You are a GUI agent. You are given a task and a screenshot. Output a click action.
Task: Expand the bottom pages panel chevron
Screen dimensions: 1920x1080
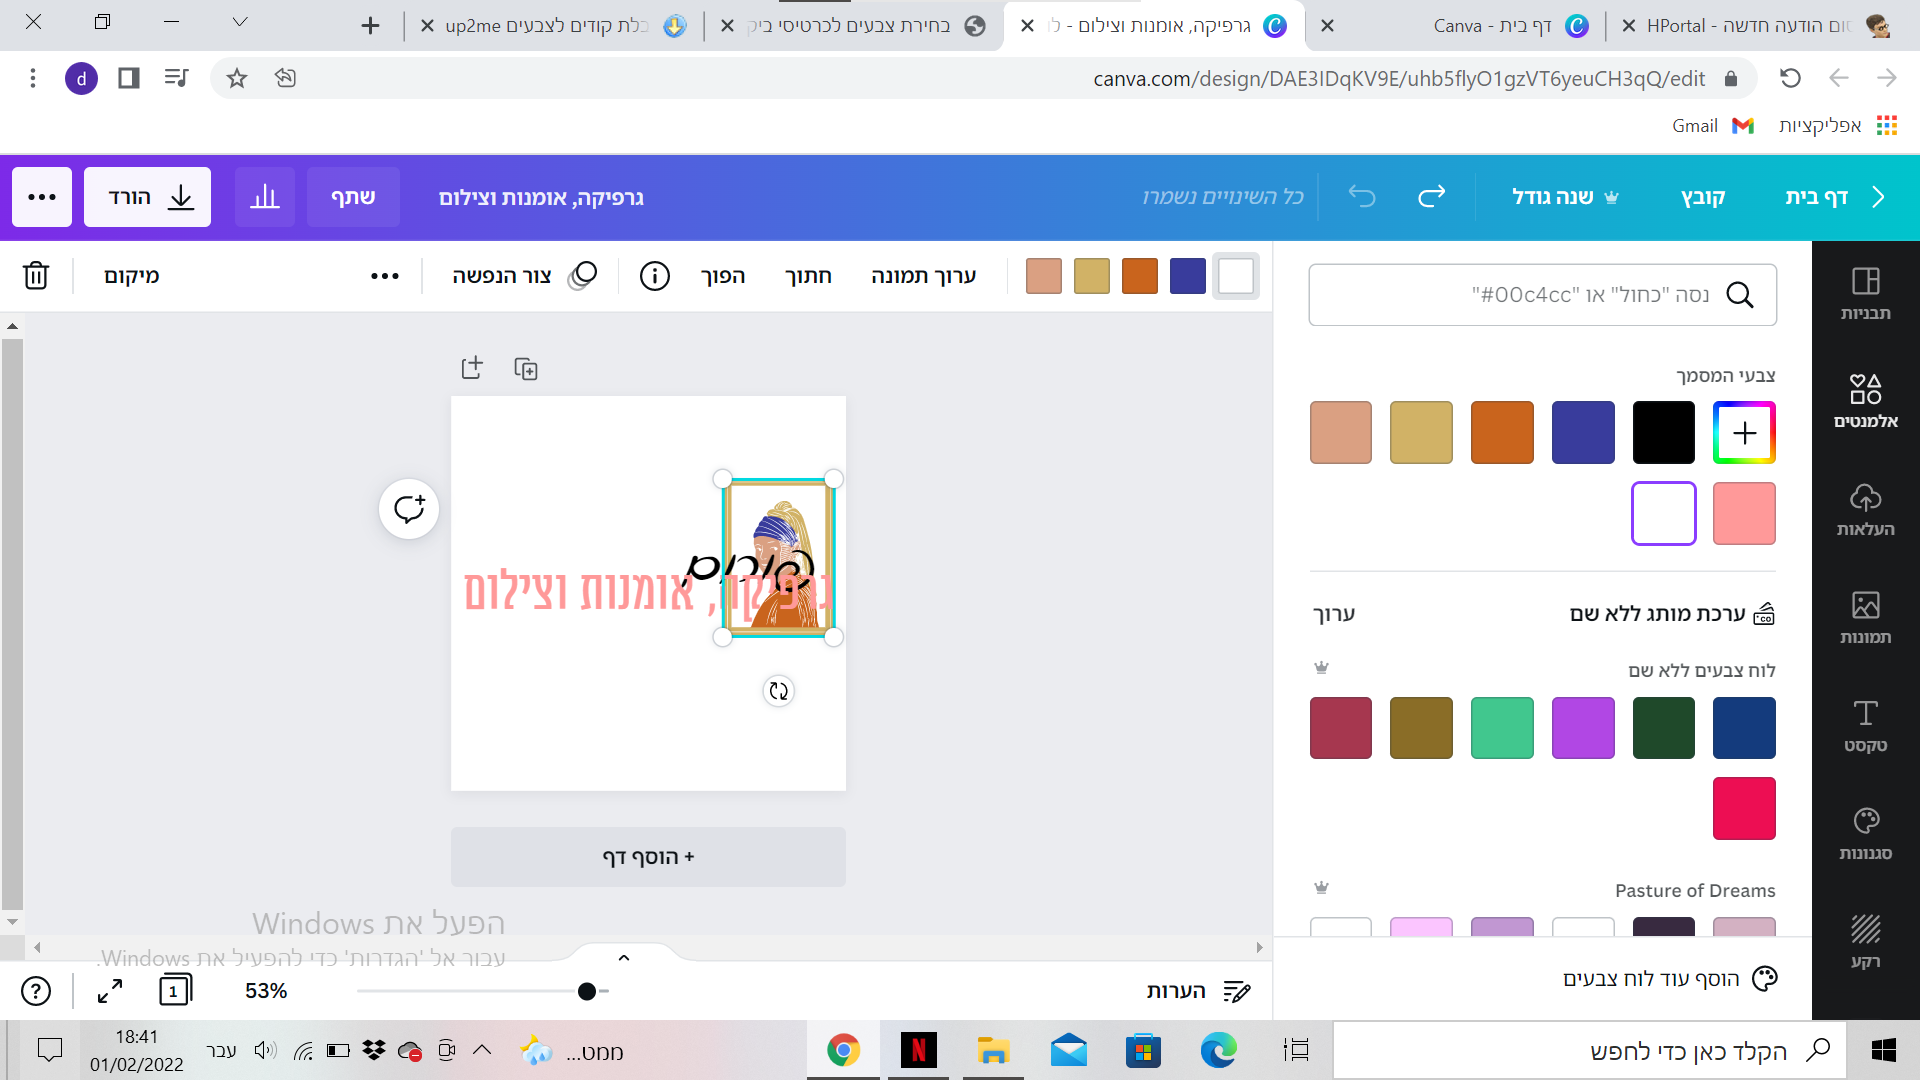tap(624, 957)
